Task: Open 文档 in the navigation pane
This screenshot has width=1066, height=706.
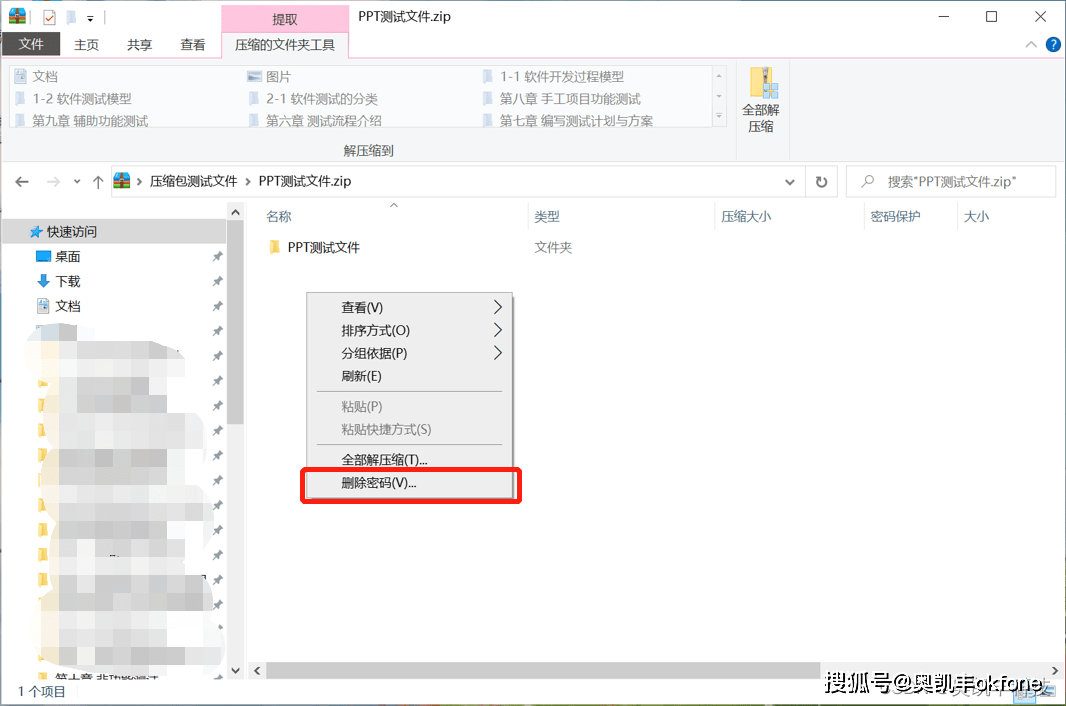Action: [x=67, y=306]
